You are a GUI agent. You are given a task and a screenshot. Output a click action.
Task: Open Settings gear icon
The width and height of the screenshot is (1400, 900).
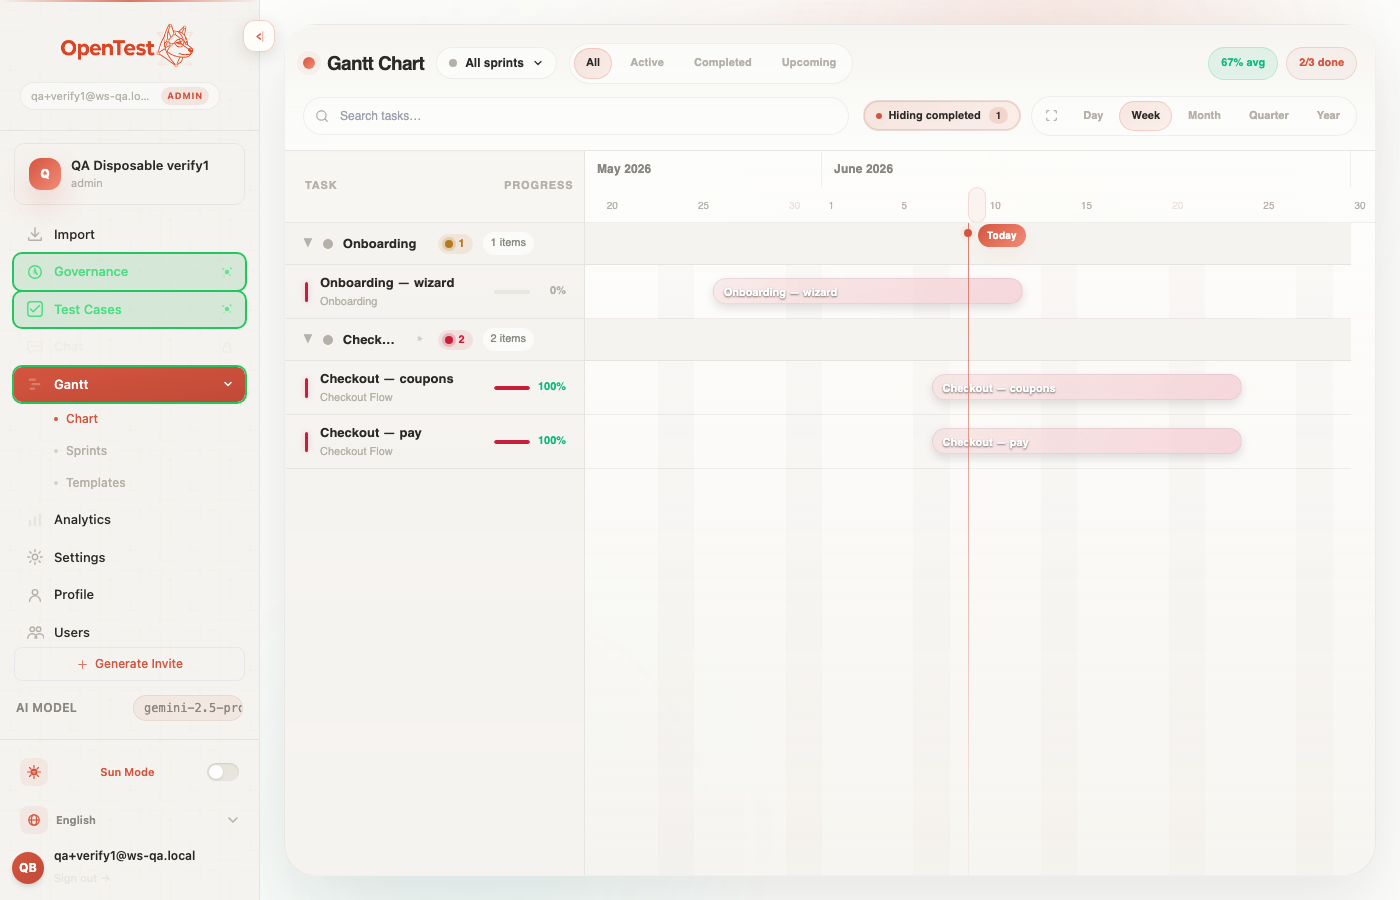[x=35, y=557]
